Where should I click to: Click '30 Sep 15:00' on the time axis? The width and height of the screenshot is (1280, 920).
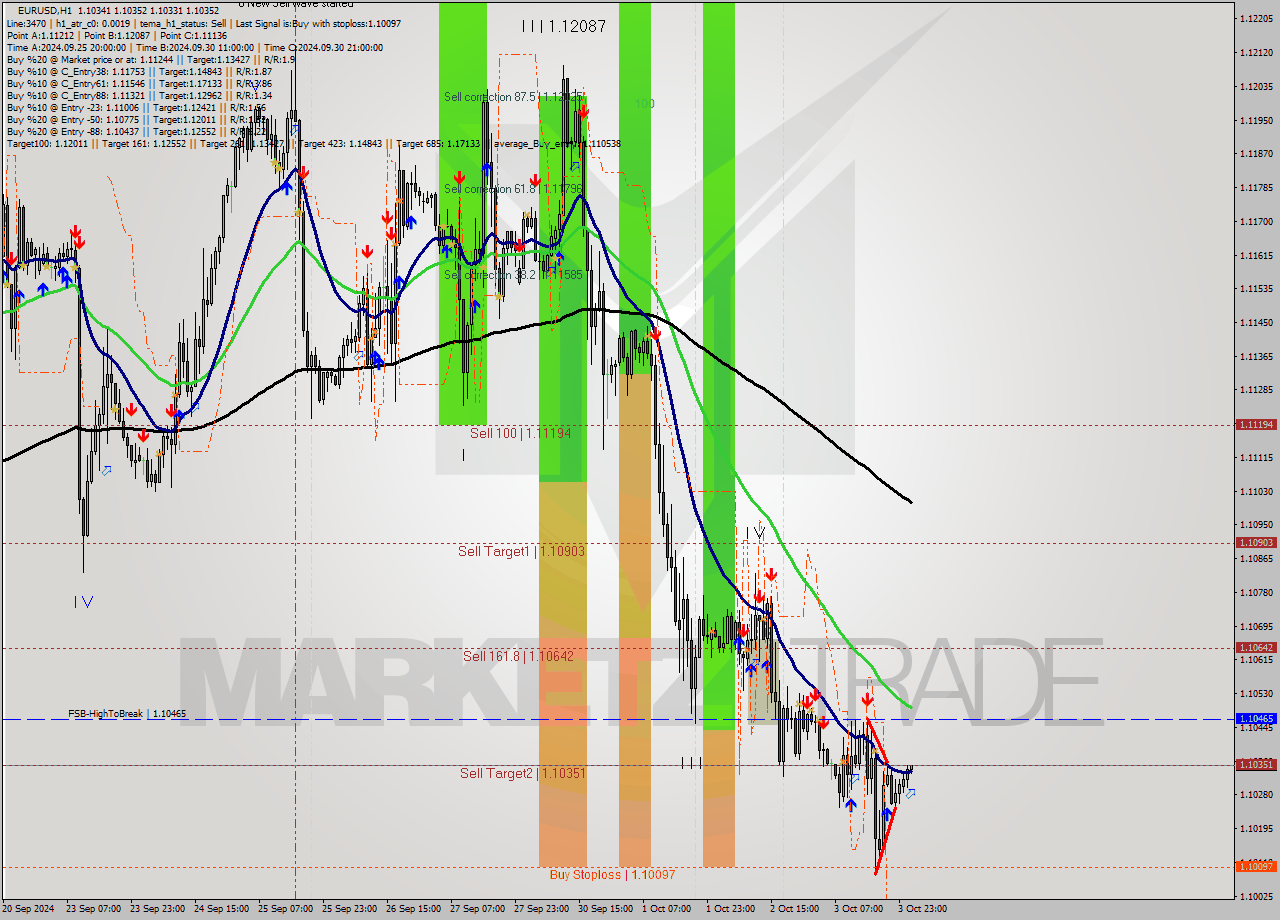605,909
